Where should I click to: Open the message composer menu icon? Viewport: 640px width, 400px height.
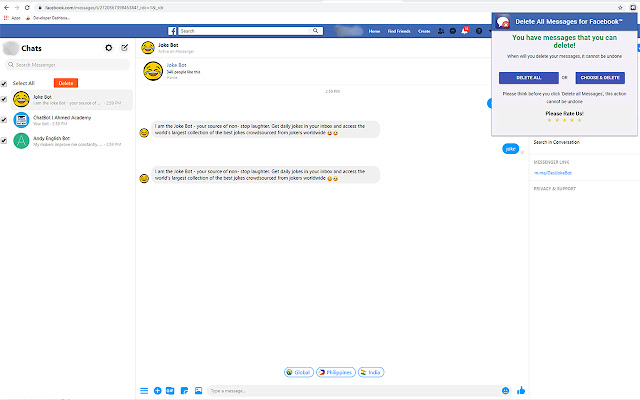(144, 391)
